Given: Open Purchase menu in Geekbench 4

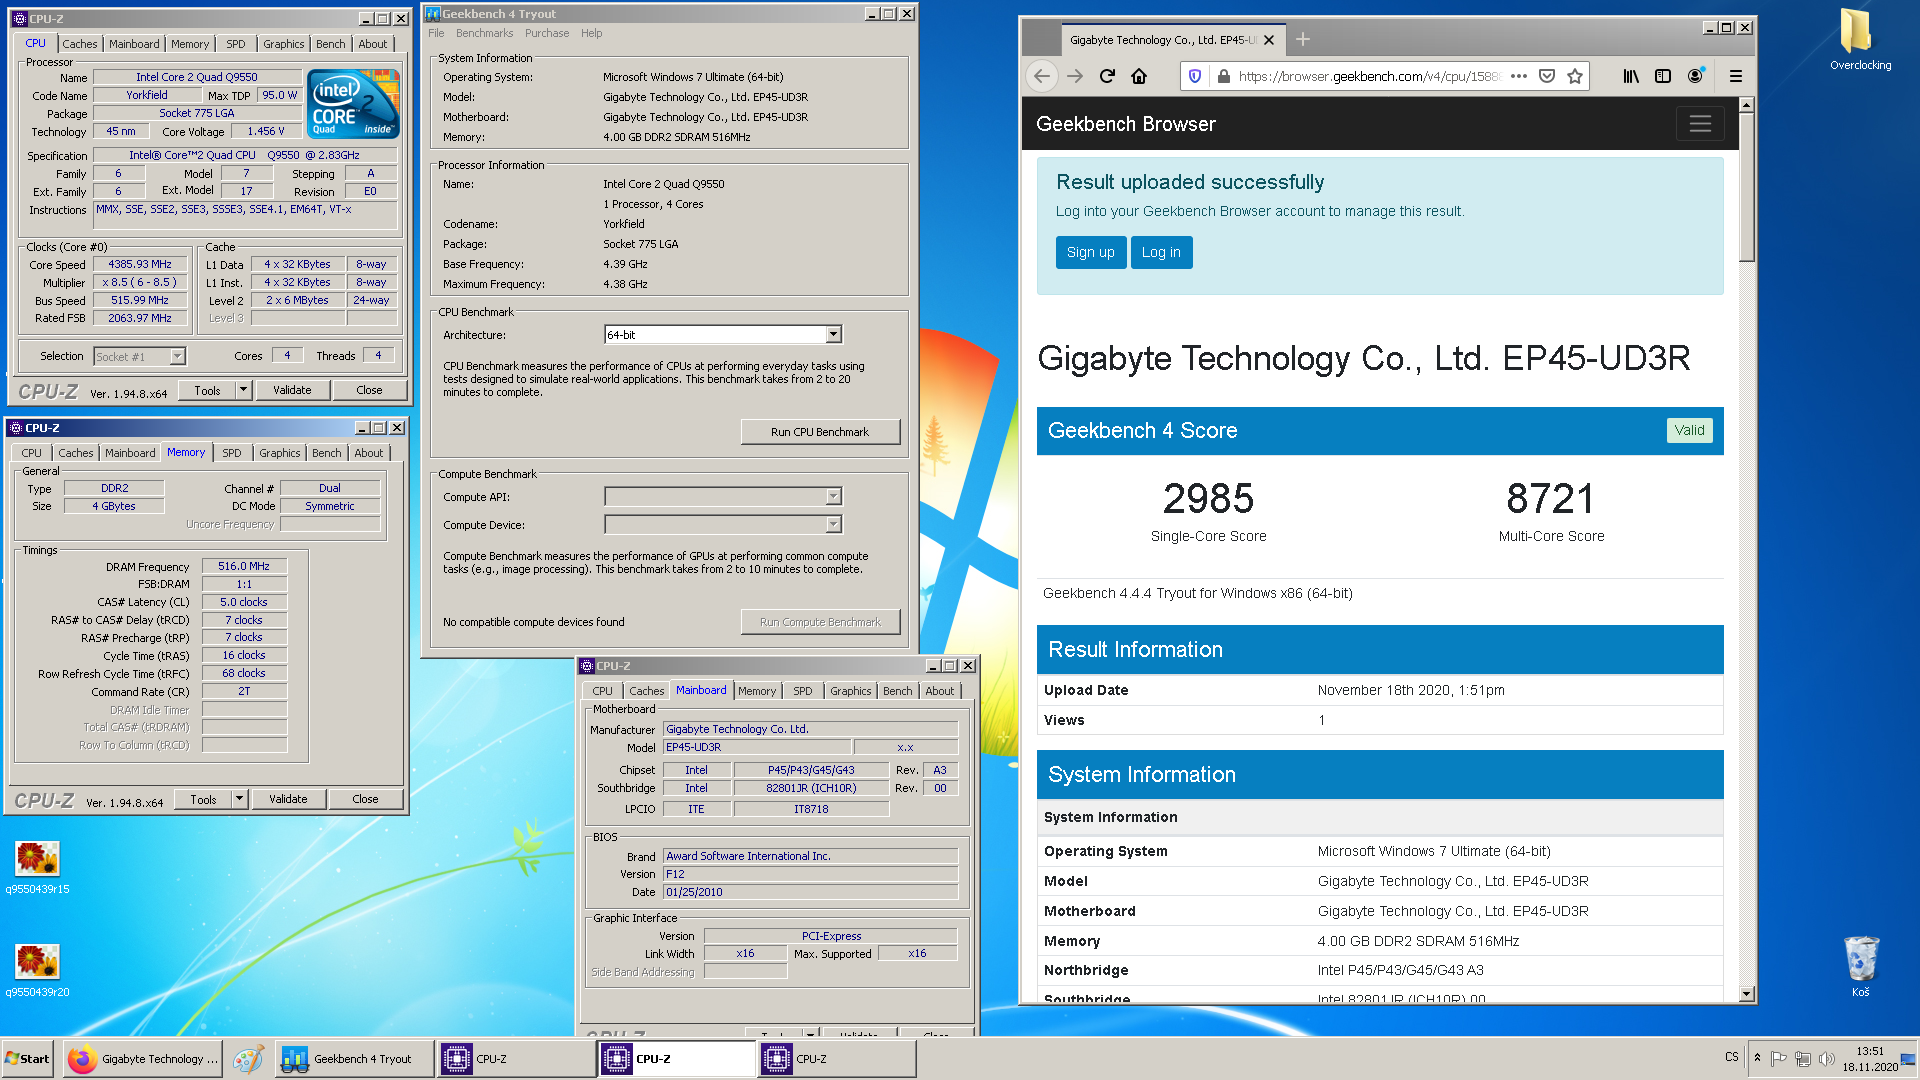Looking at the screenshot, I should pyautogui.click(x=547, y=33).
